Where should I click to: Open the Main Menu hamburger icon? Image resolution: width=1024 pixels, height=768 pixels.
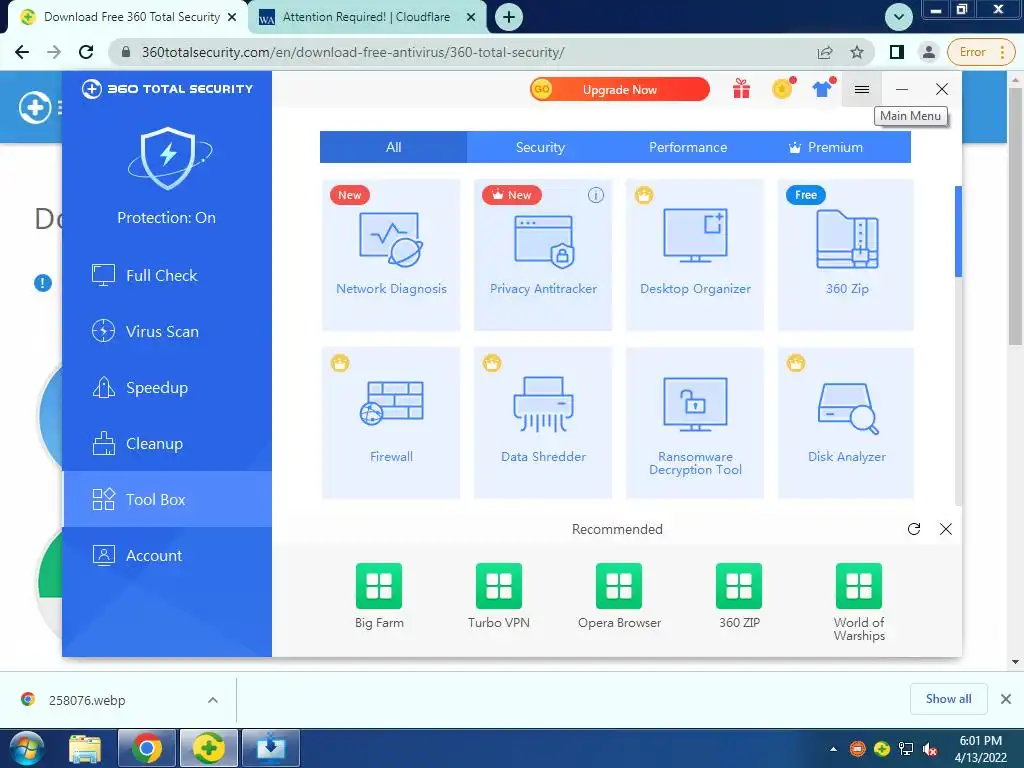pyautogui.click(x=861, y=89)
